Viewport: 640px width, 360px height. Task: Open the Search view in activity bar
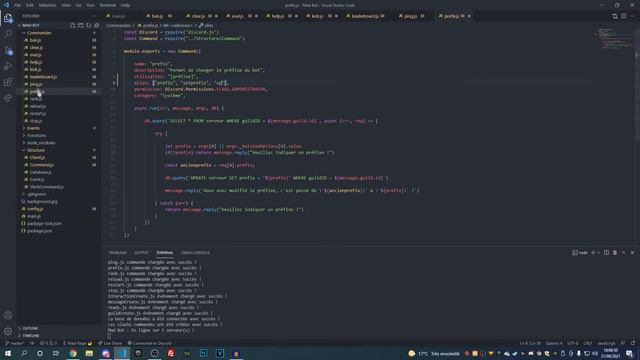point(8,34)
